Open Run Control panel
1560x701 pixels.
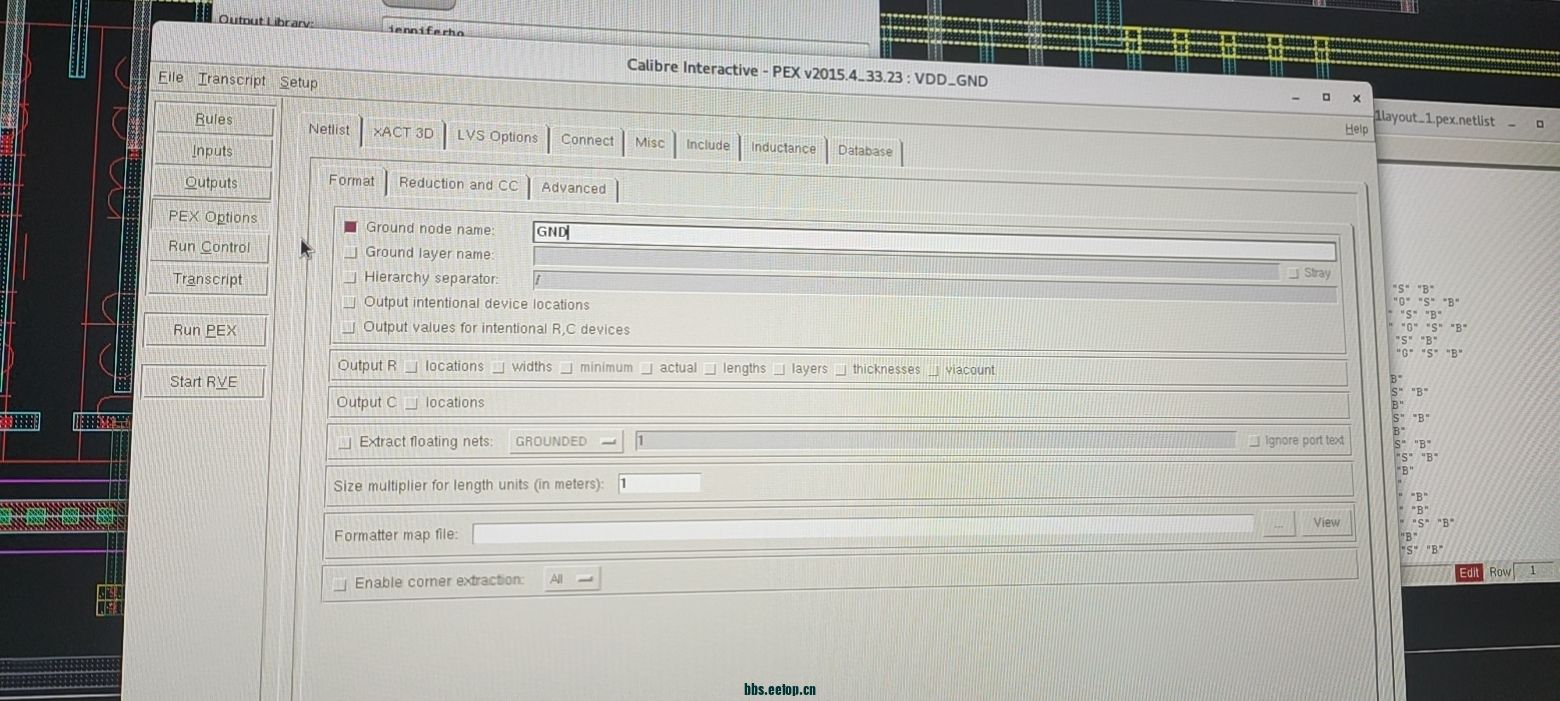coord(209,247)
